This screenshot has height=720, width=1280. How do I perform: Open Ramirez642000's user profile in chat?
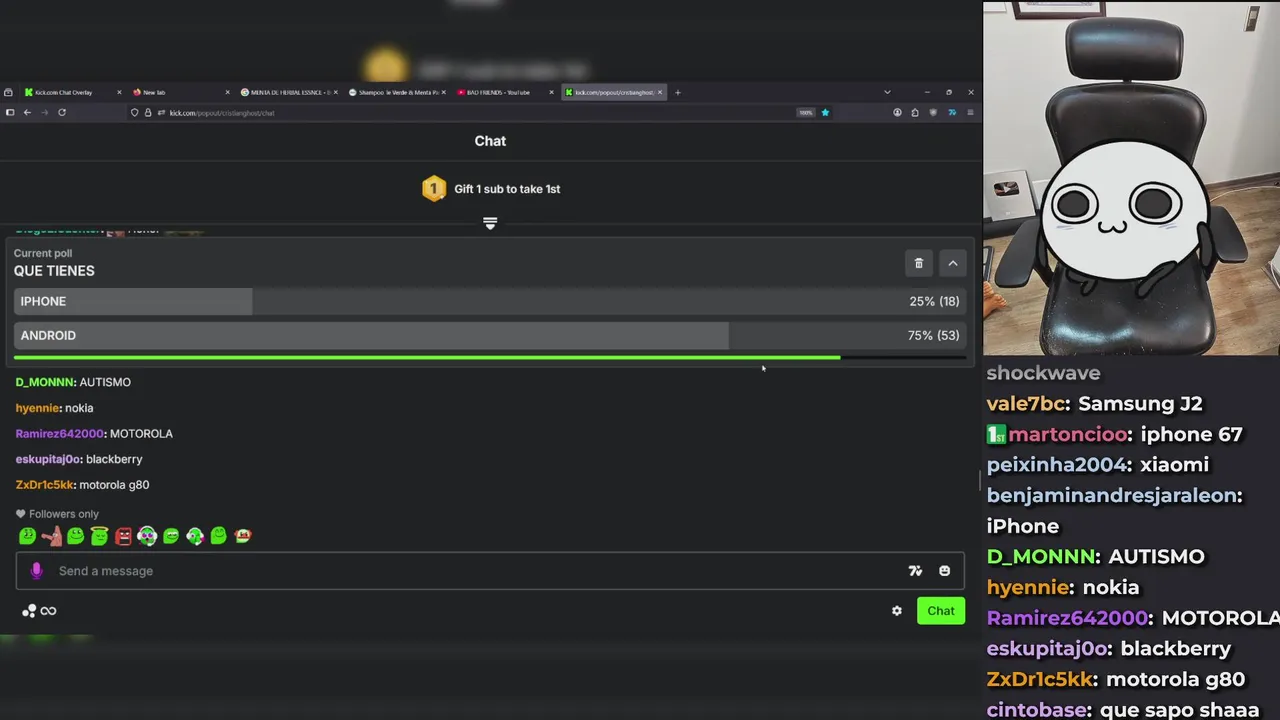[x=60, y=434]
